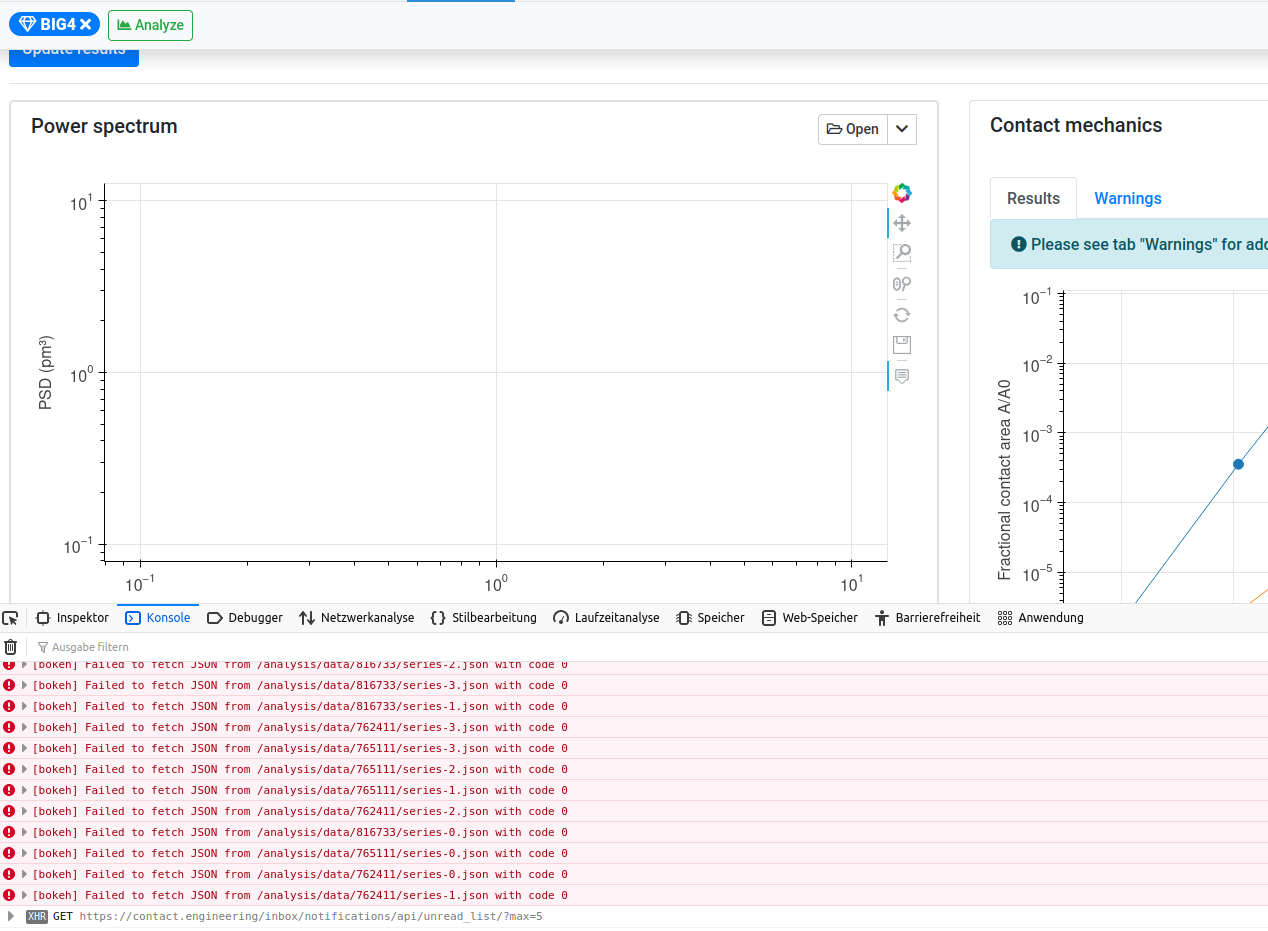Screen dimensions: 1268x931
Task: Switch to the Warnings tab
Action: point(1127,198)
